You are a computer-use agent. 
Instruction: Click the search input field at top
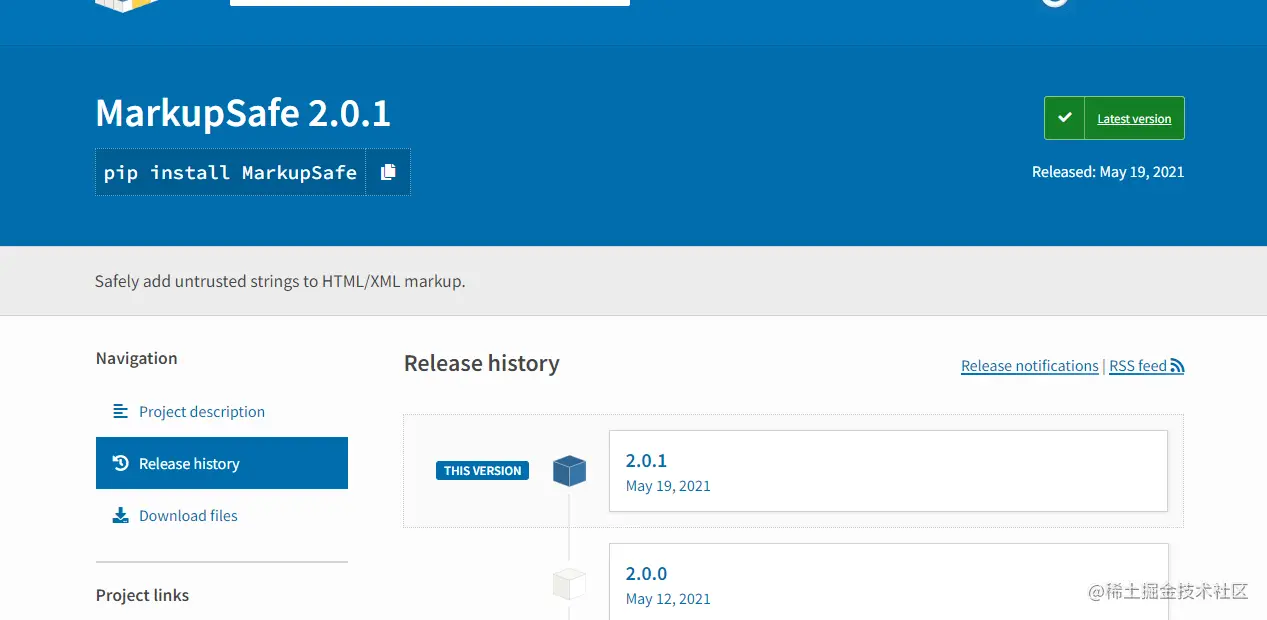point(430,3)
